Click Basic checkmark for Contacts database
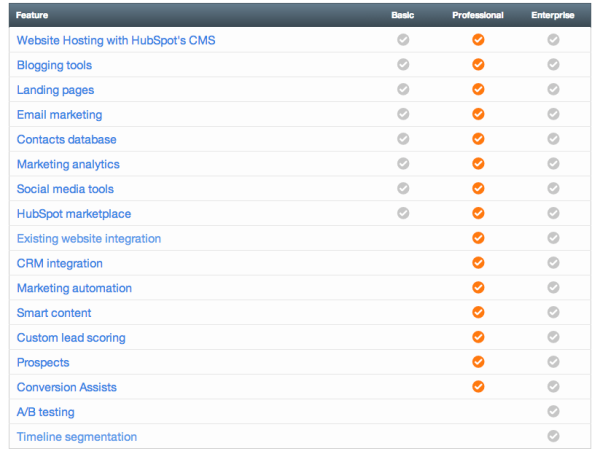 coord(403,139)
